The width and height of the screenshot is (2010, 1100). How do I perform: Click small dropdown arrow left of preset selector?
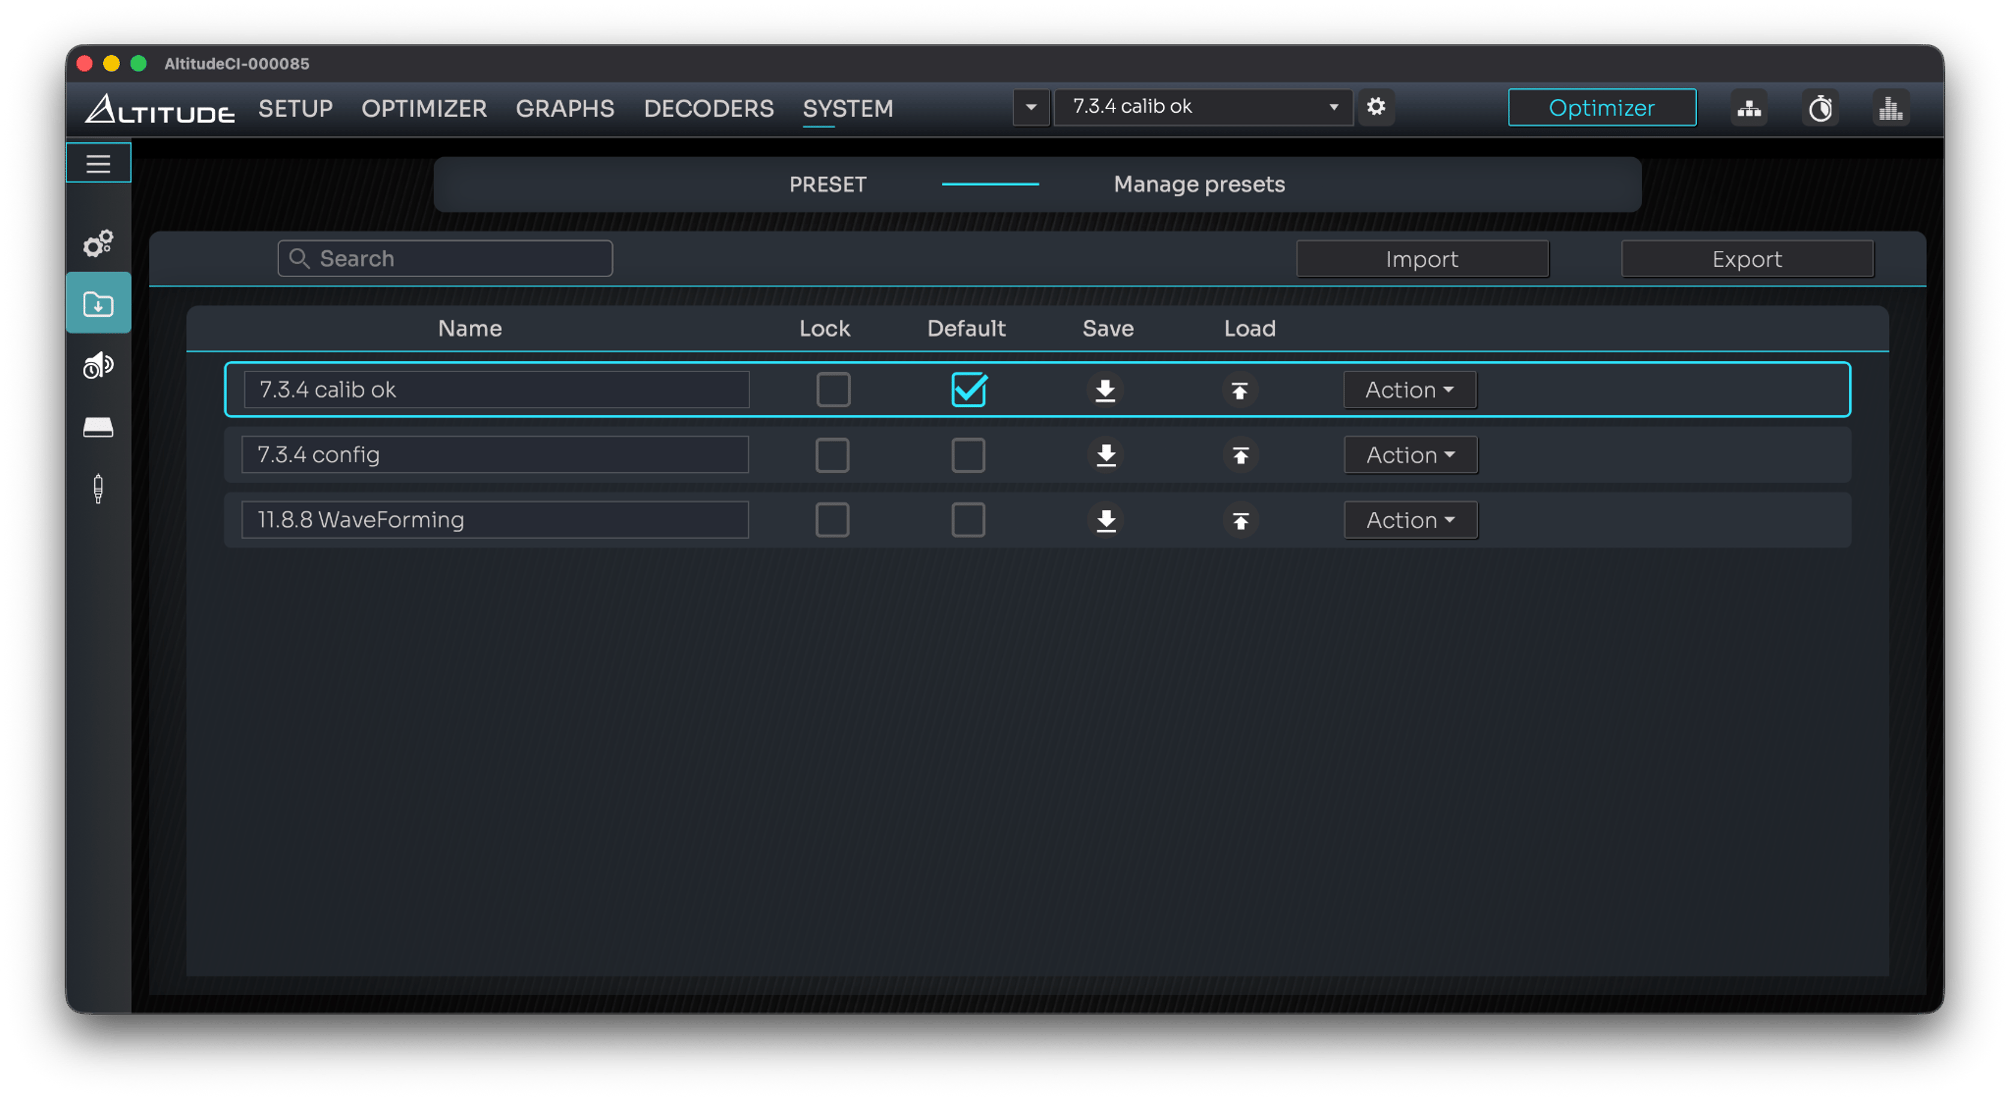(x=1031, y=107)
